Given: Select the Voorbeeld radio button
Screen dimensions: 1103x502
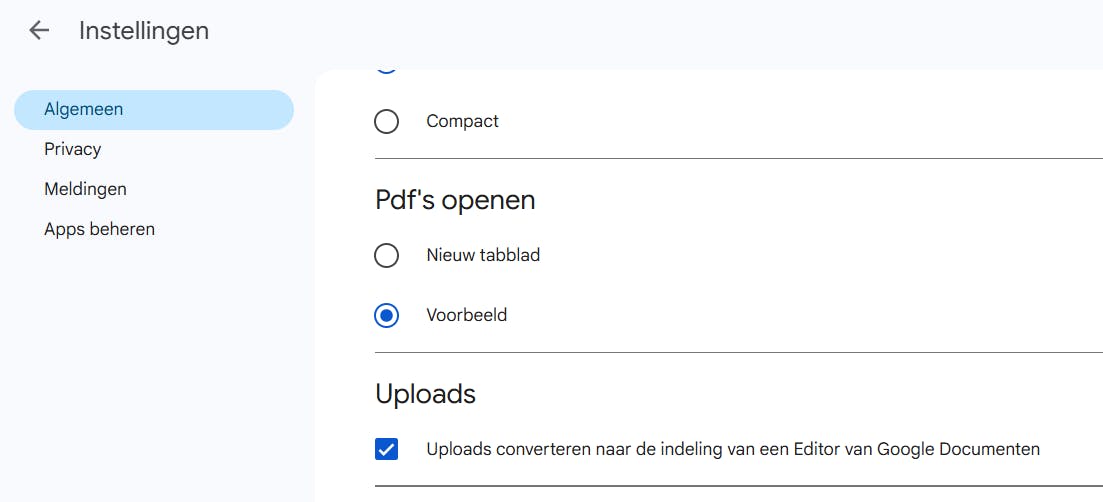Looking at the screenshot, I should click(x=386, y=316).
